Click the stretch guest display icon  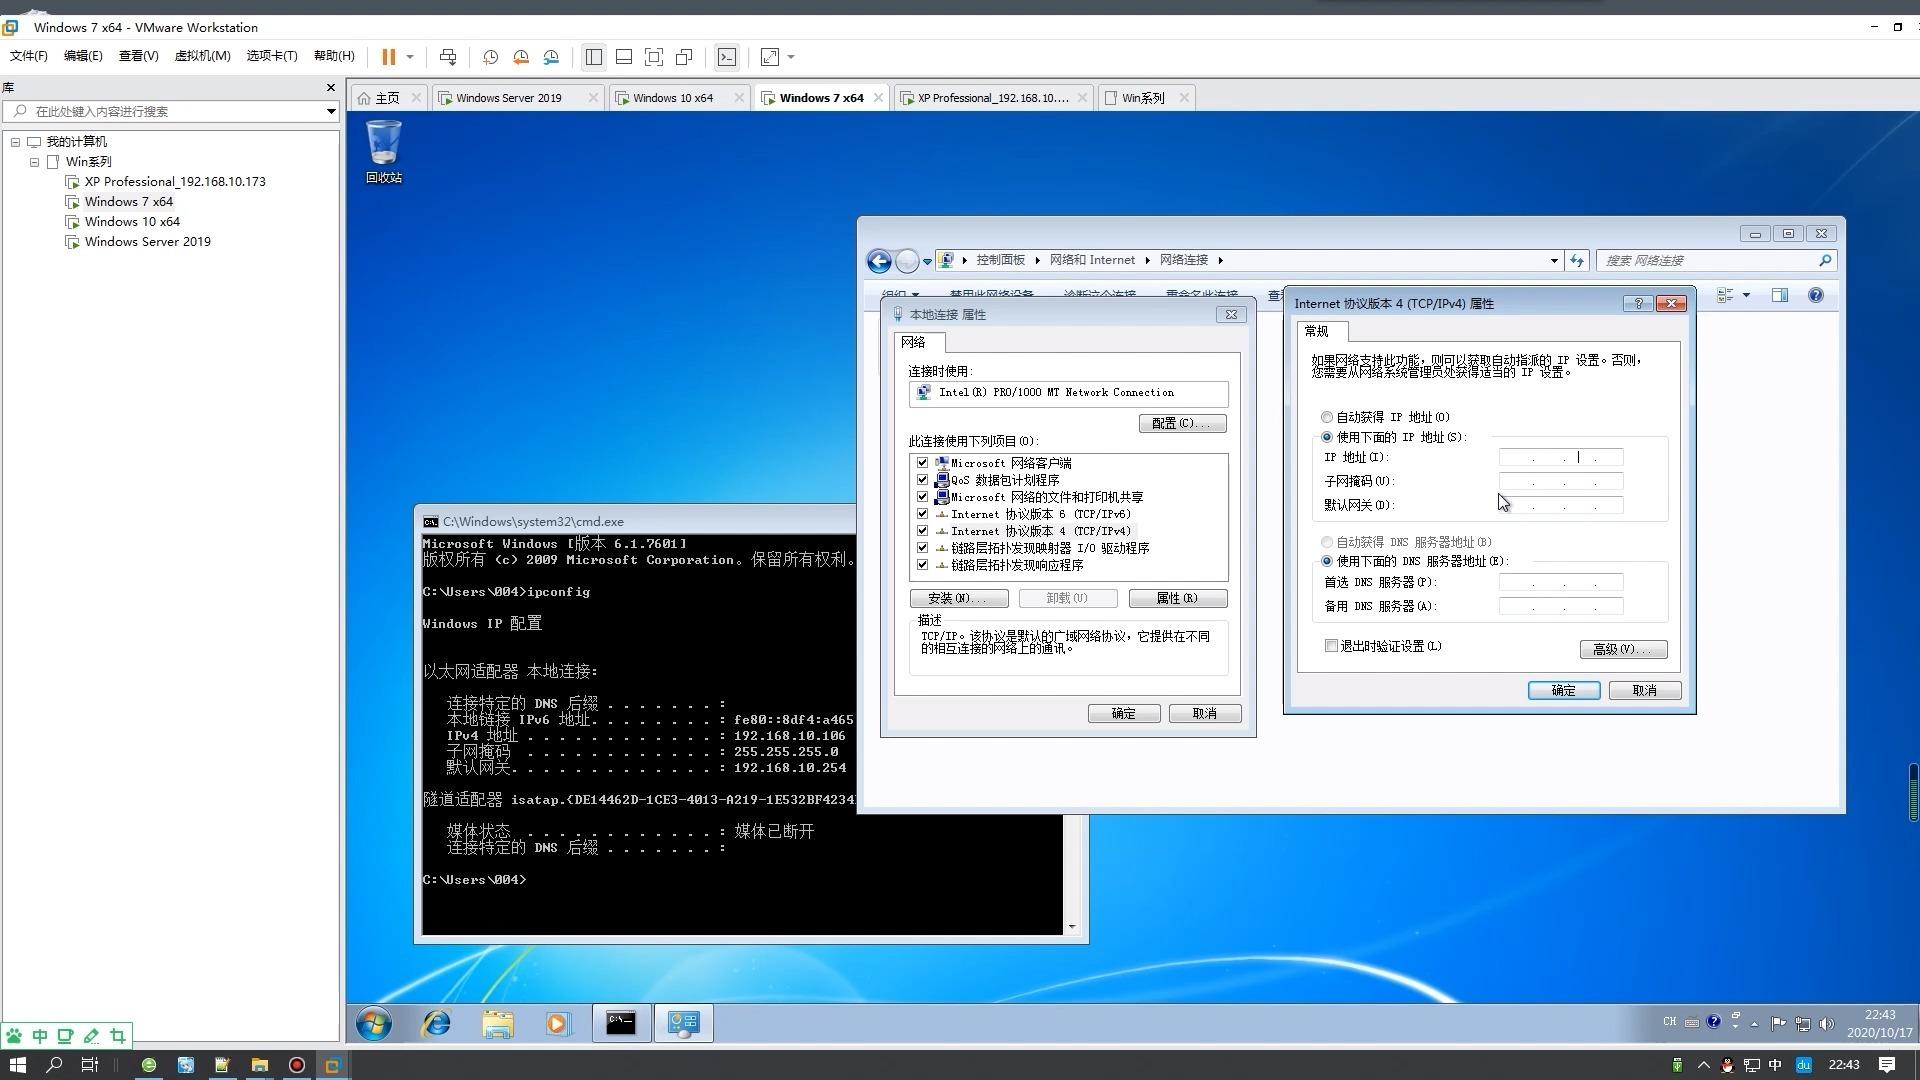770,57
